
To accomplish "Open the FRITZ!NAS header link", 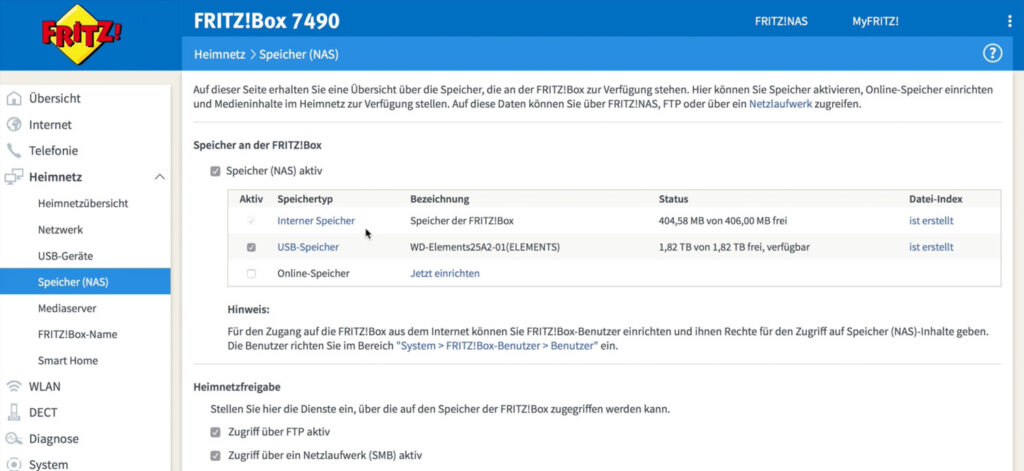I will (x=783, y=21).
